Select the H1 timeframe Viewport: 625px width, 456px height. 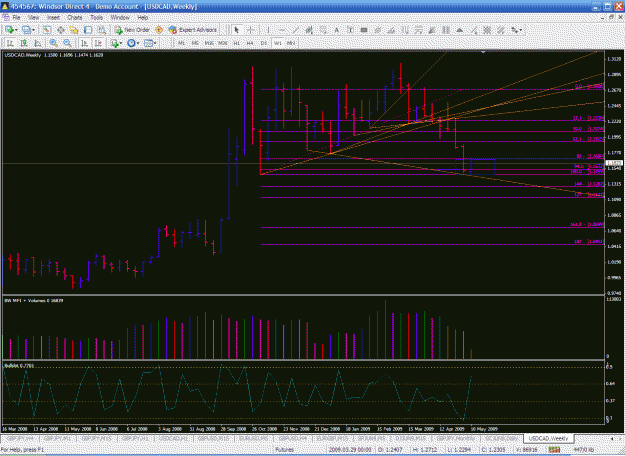(236, 43)
